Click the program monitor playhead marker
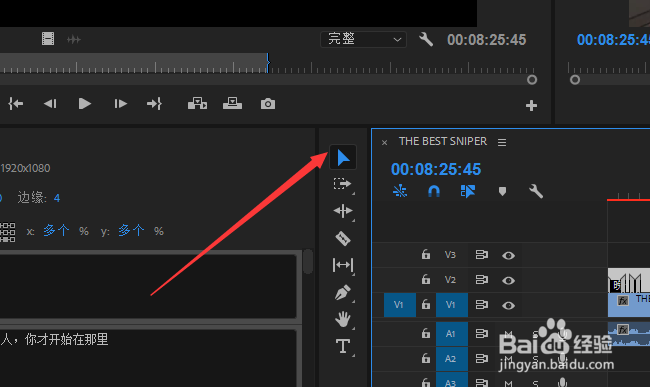Viewport: 650px width, 387px height. click(x=268, y=63)
